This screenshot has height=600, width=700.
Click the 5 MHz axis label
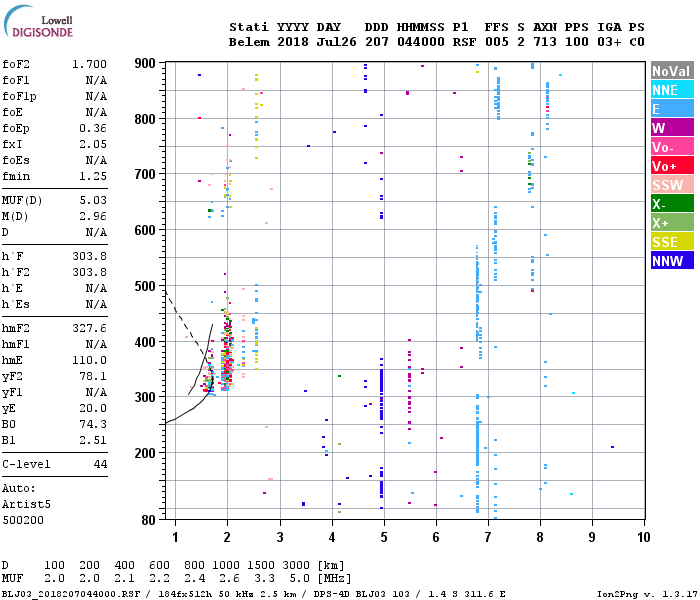[x=384, y=537]
